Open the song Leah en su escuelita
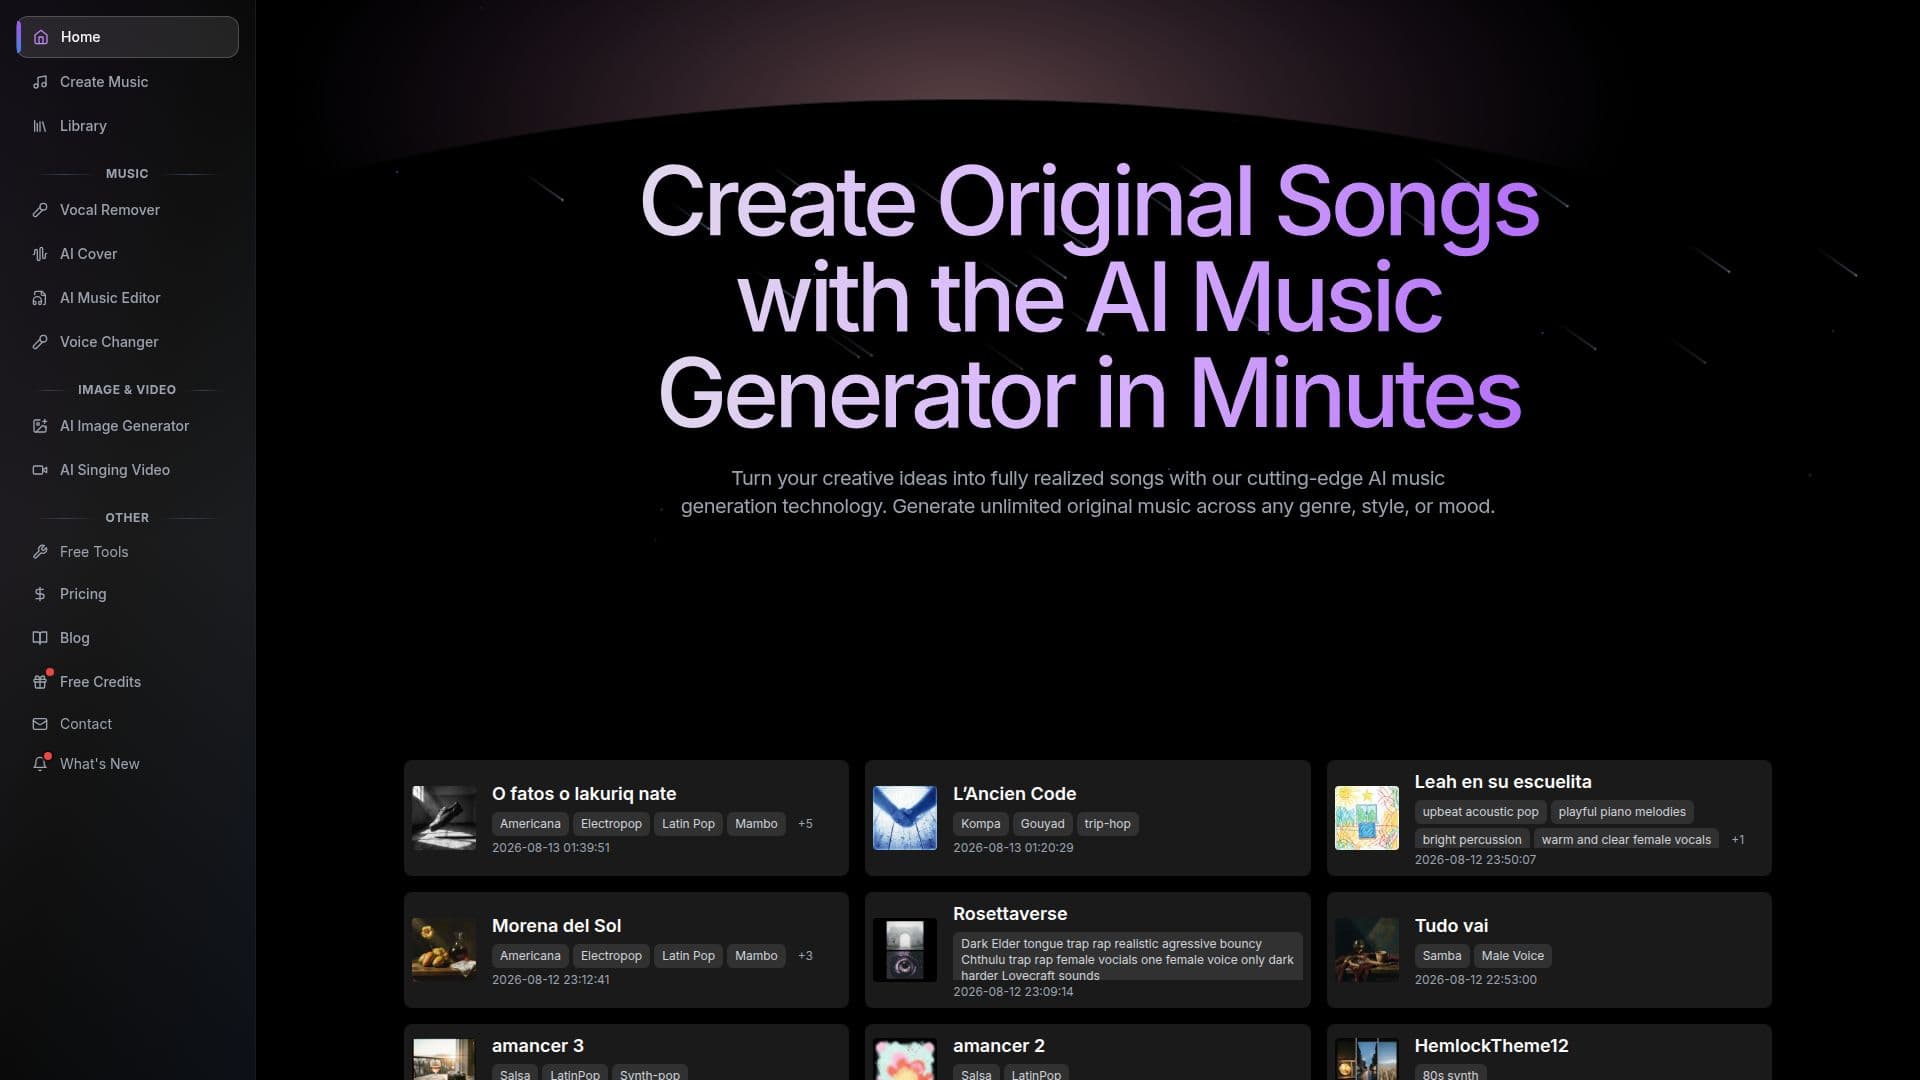Image resolution: width=1920 pixels, height=1080 pixels. 1502,782
